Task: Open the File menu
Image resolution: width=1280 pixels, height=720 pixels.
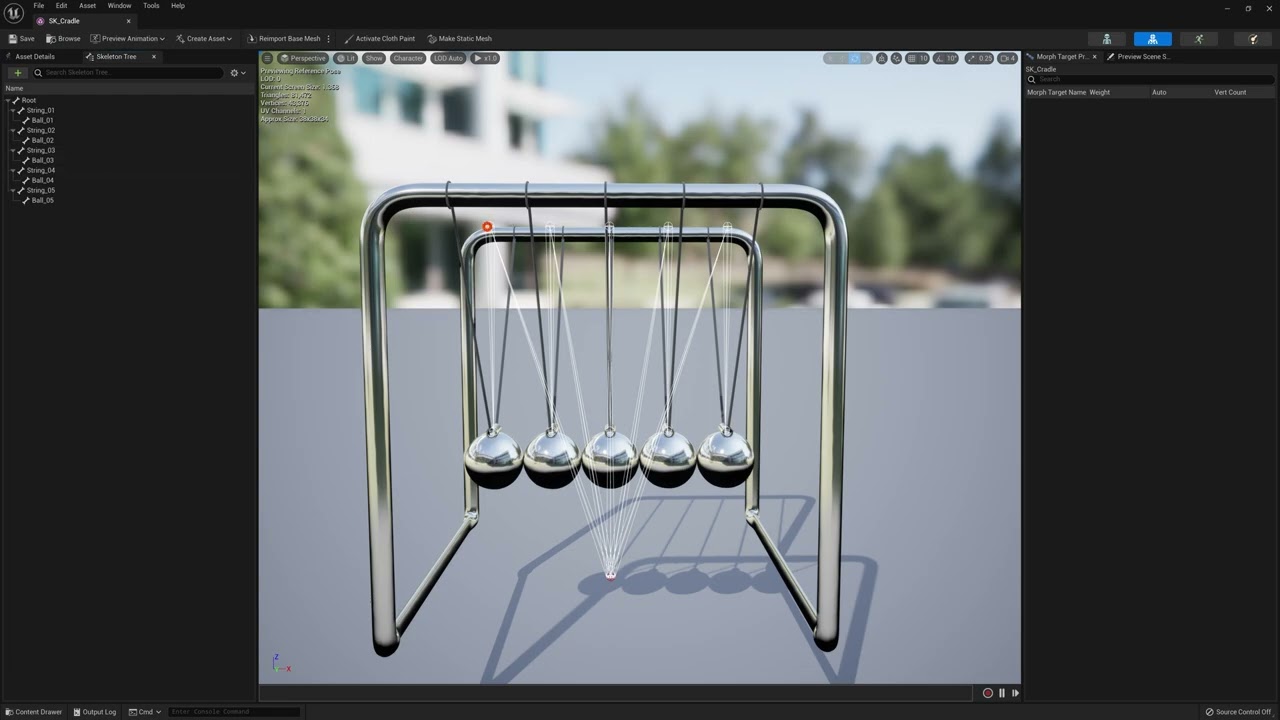Action: (x=38, y=6)
